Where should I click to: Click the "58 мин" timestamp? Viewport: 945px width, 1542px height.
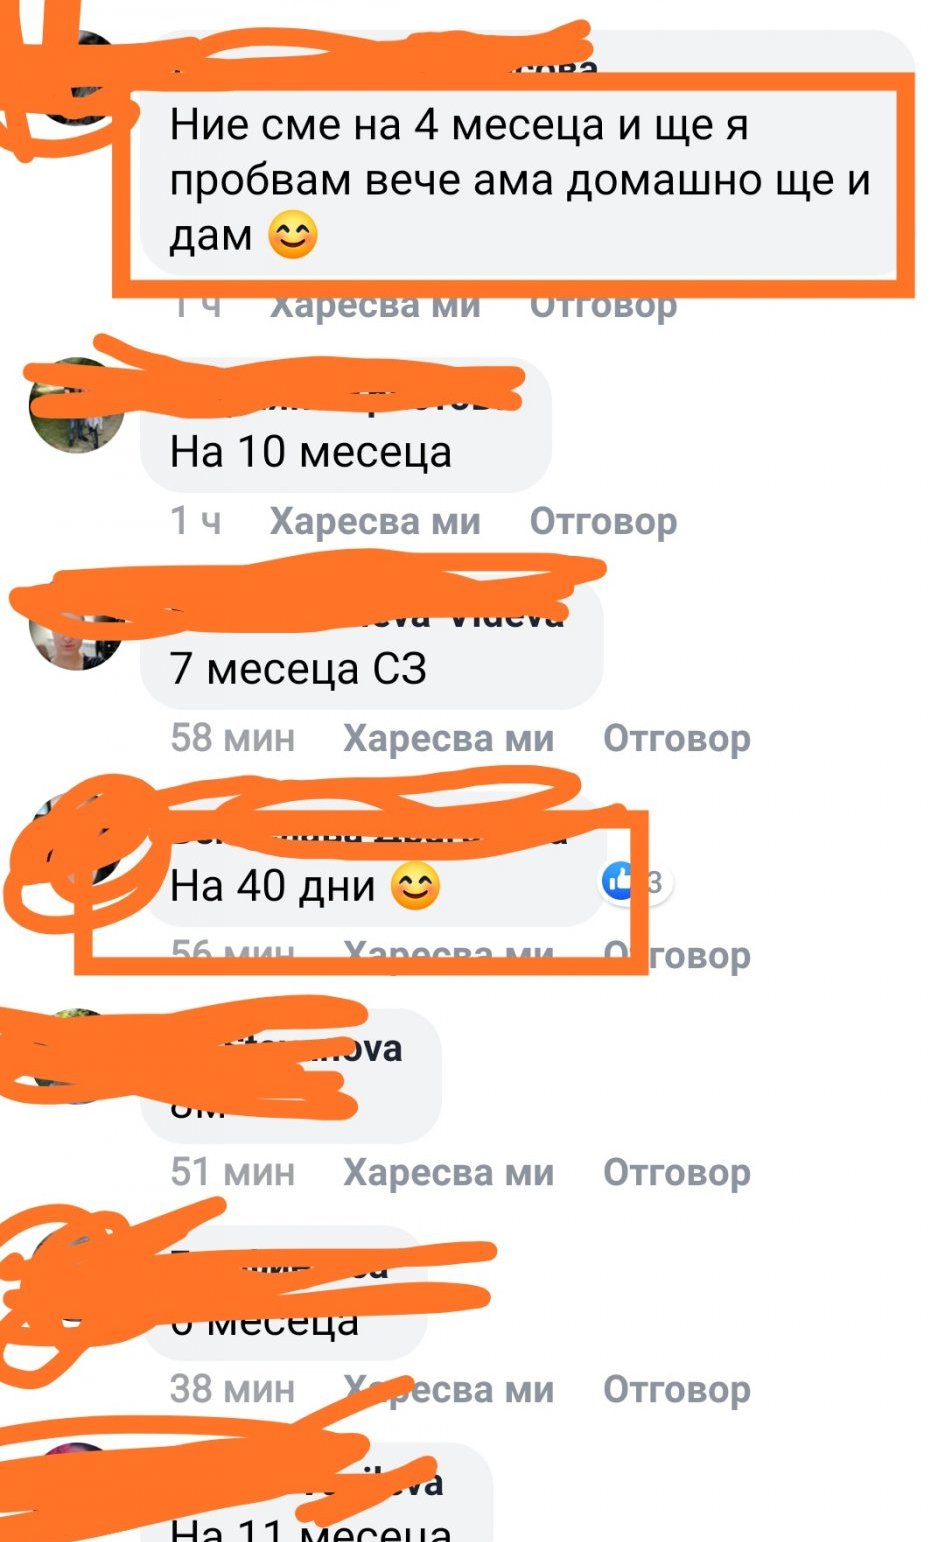pyautogui.click(x=233, y=738)
